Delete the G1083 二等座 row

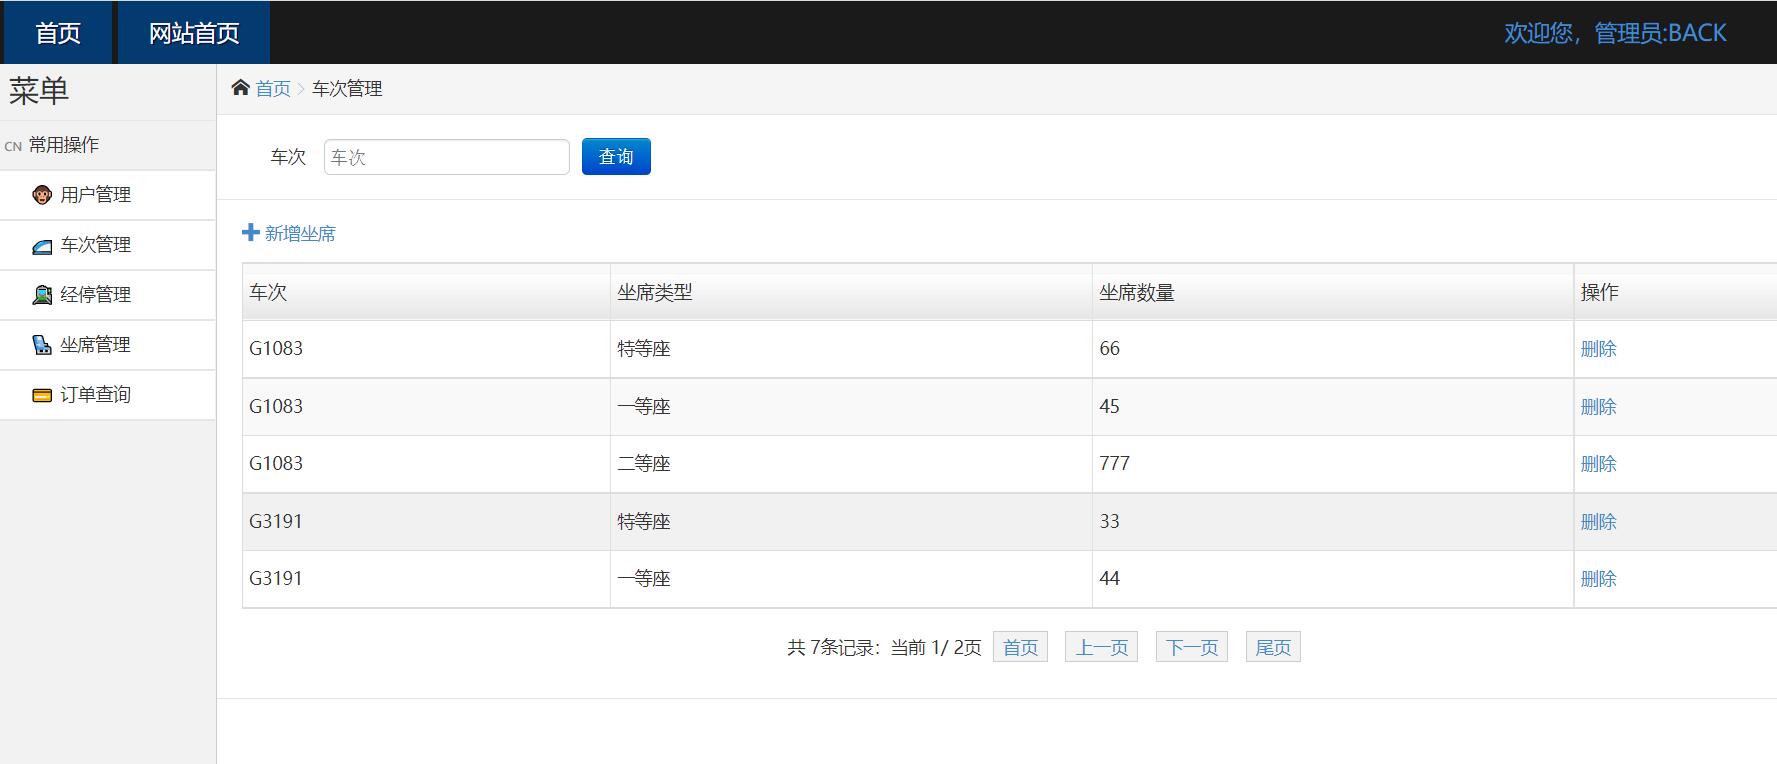(x=1598, y=464)
